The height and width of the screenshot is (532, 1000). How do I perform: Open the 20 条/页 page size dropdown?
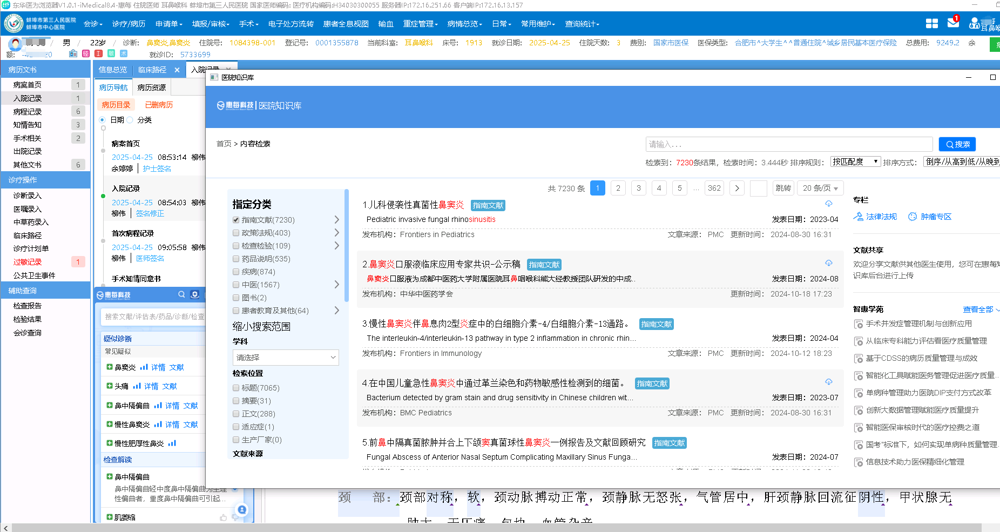click(x=820, y=188)
